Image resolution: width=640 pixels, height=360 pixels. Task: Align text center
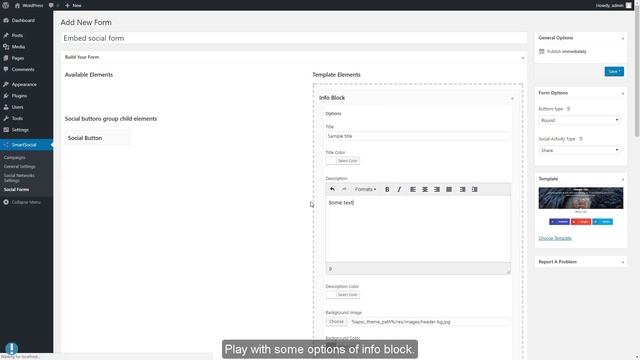[425, 189]
